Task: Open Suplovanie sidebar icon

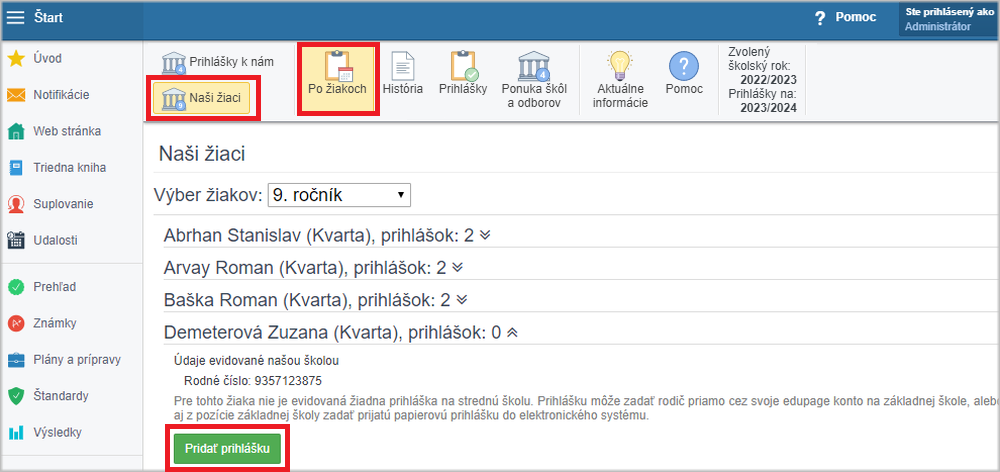Action: (x=15, y=205)
